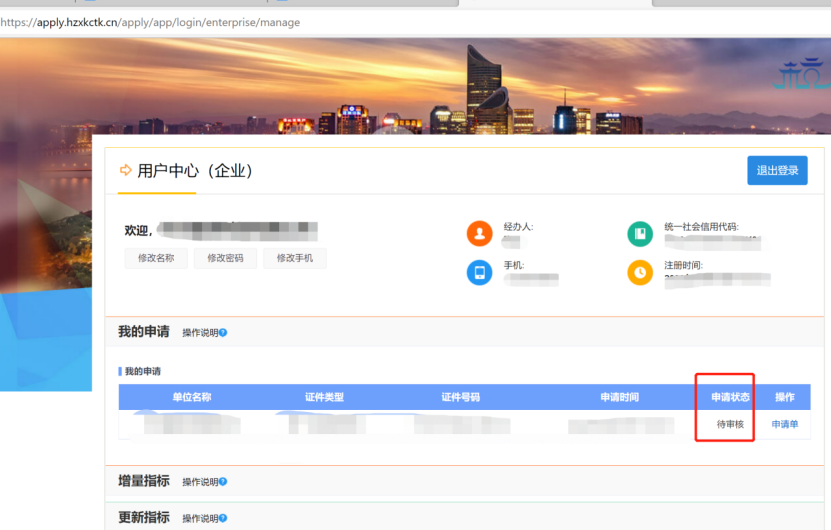Click the orange 经办人 person icon
The height and width of the screenshot is (530, 831).
(x=480, y=234)
